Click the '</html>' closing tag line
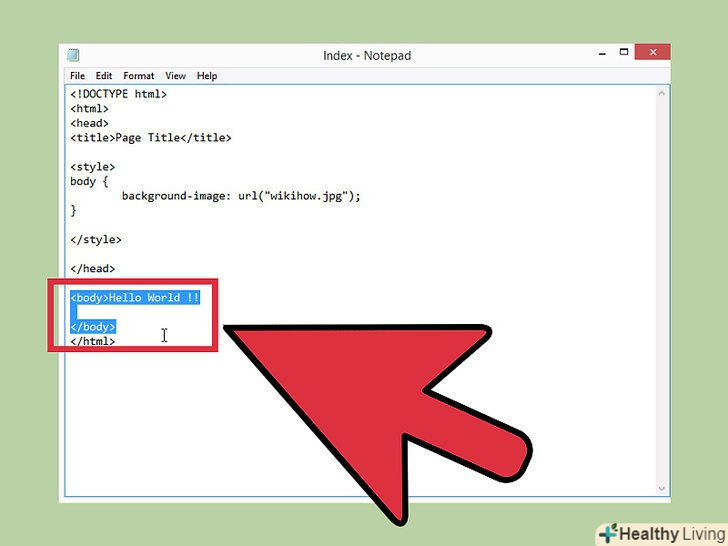The width and height of the screenshot is (728, 546). [92, 341]
